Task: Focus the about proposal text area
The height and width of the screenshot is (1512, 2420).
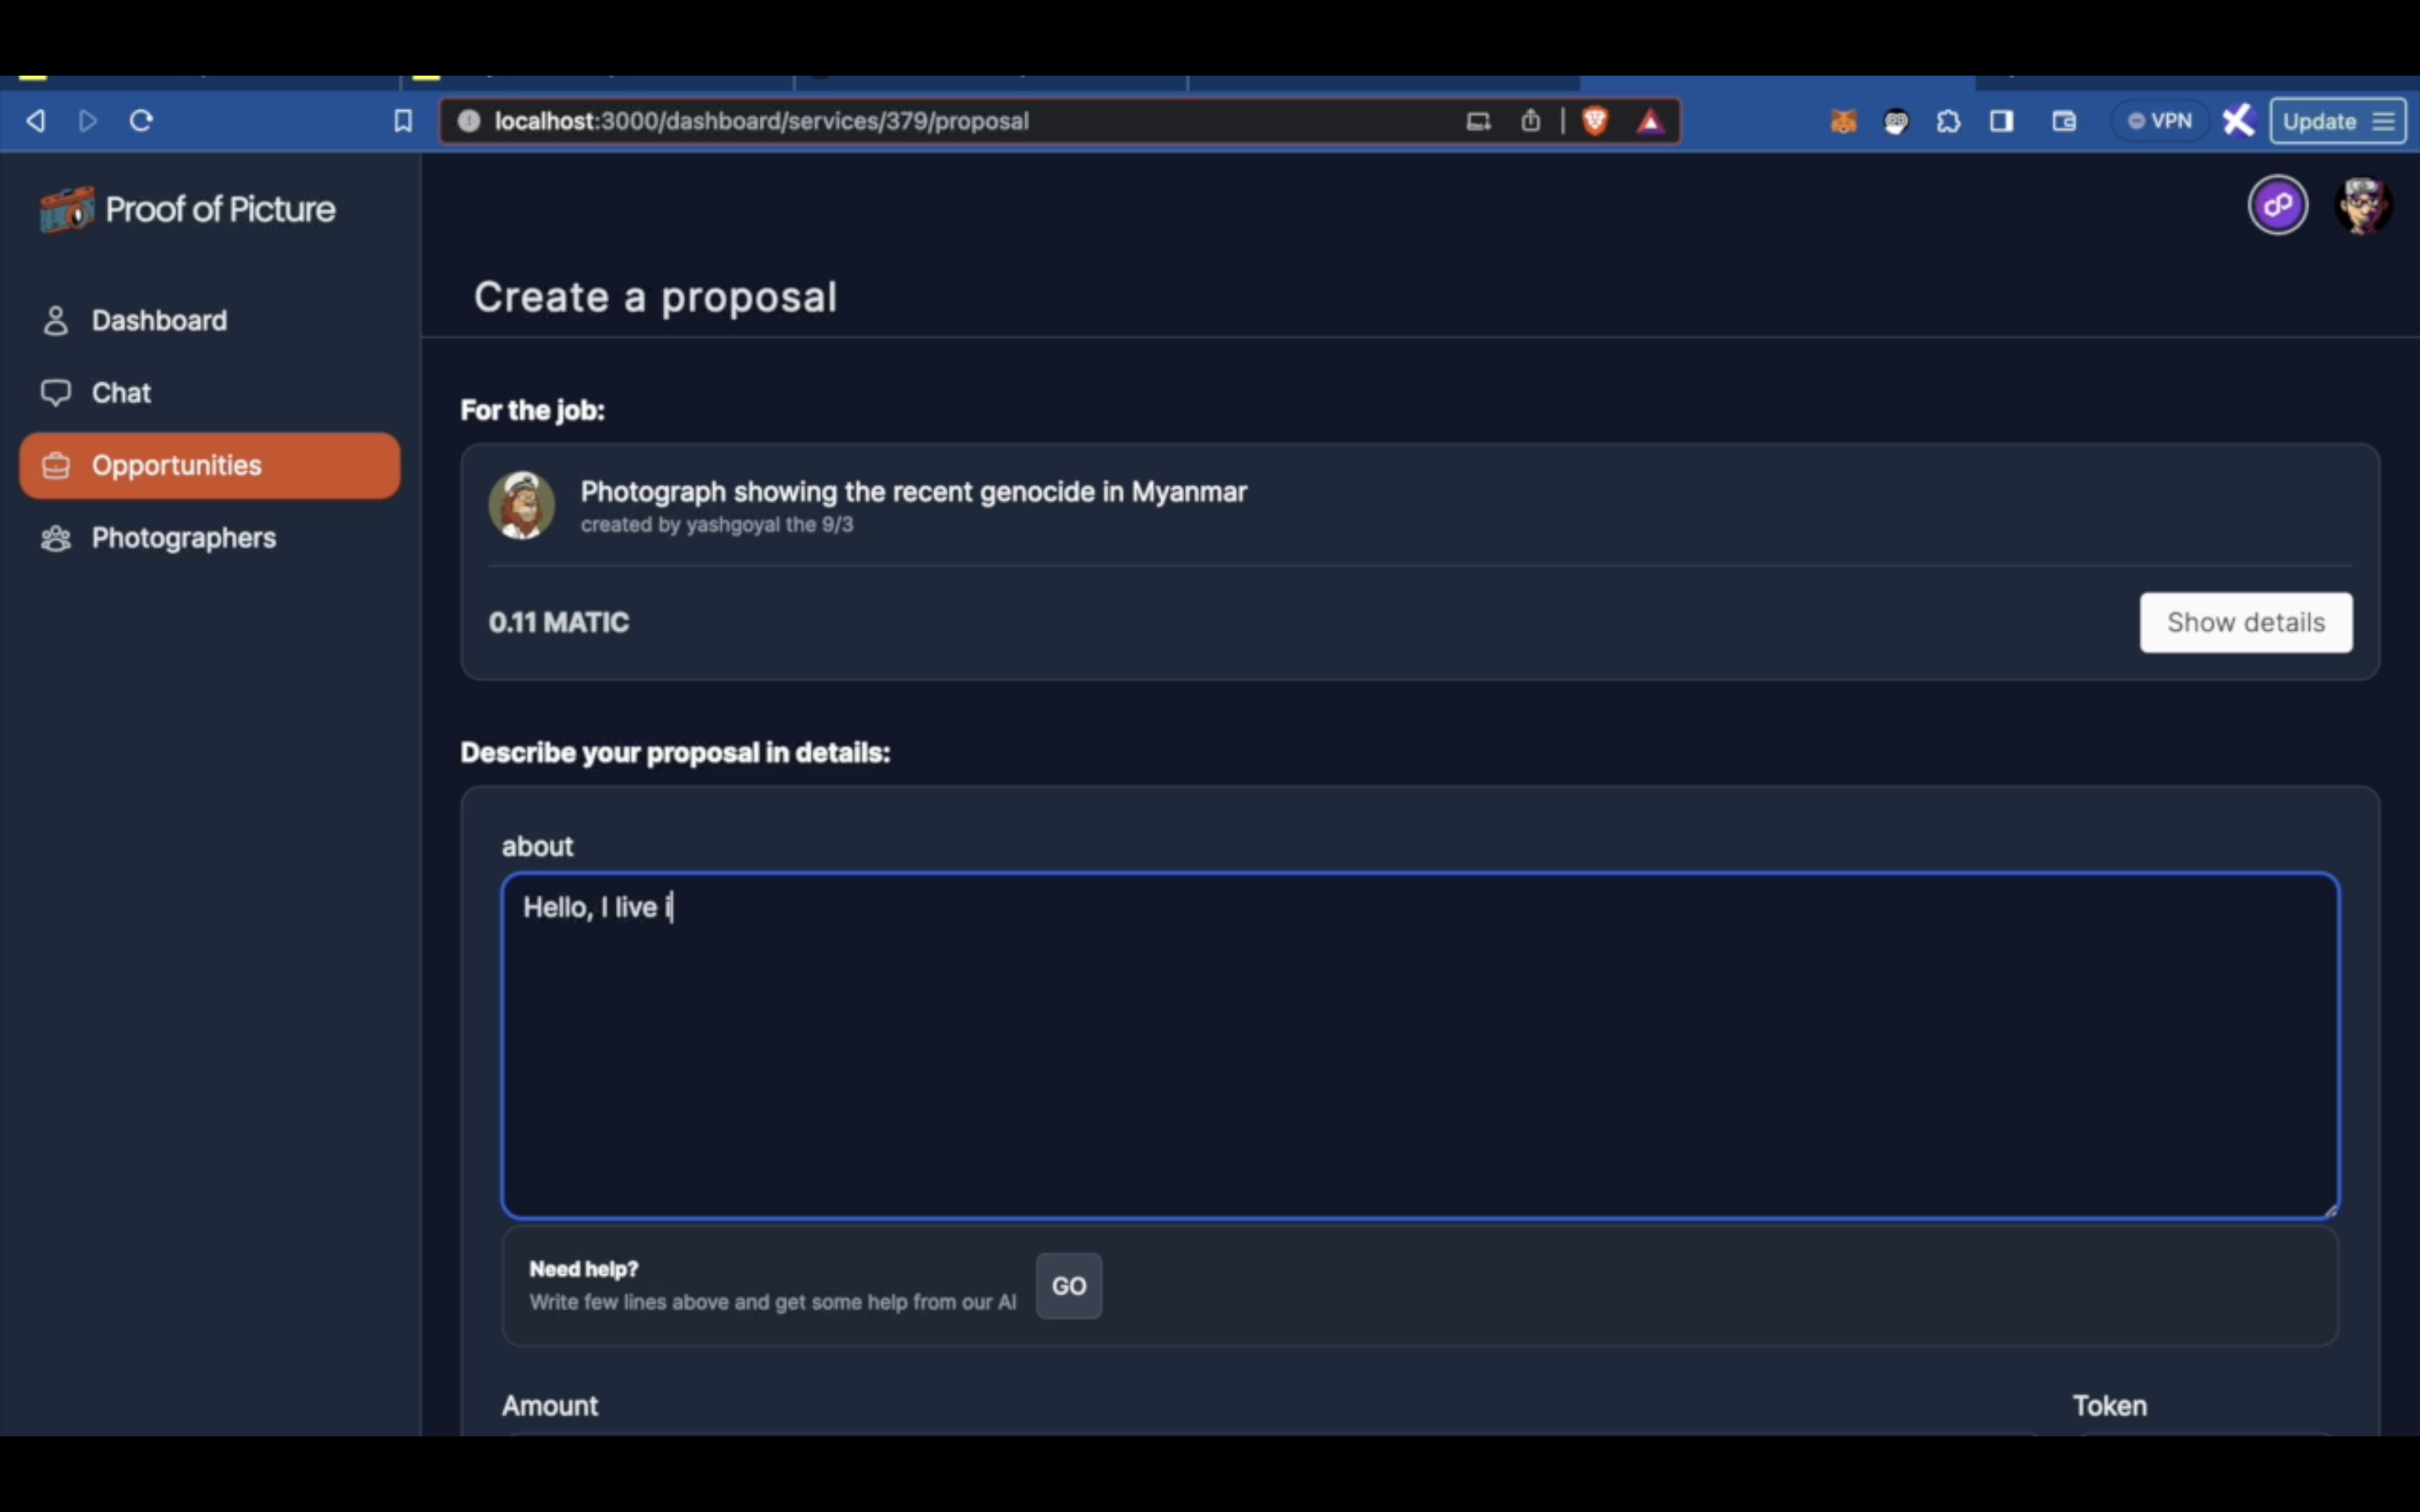Action: [x=1419, y=1045]
